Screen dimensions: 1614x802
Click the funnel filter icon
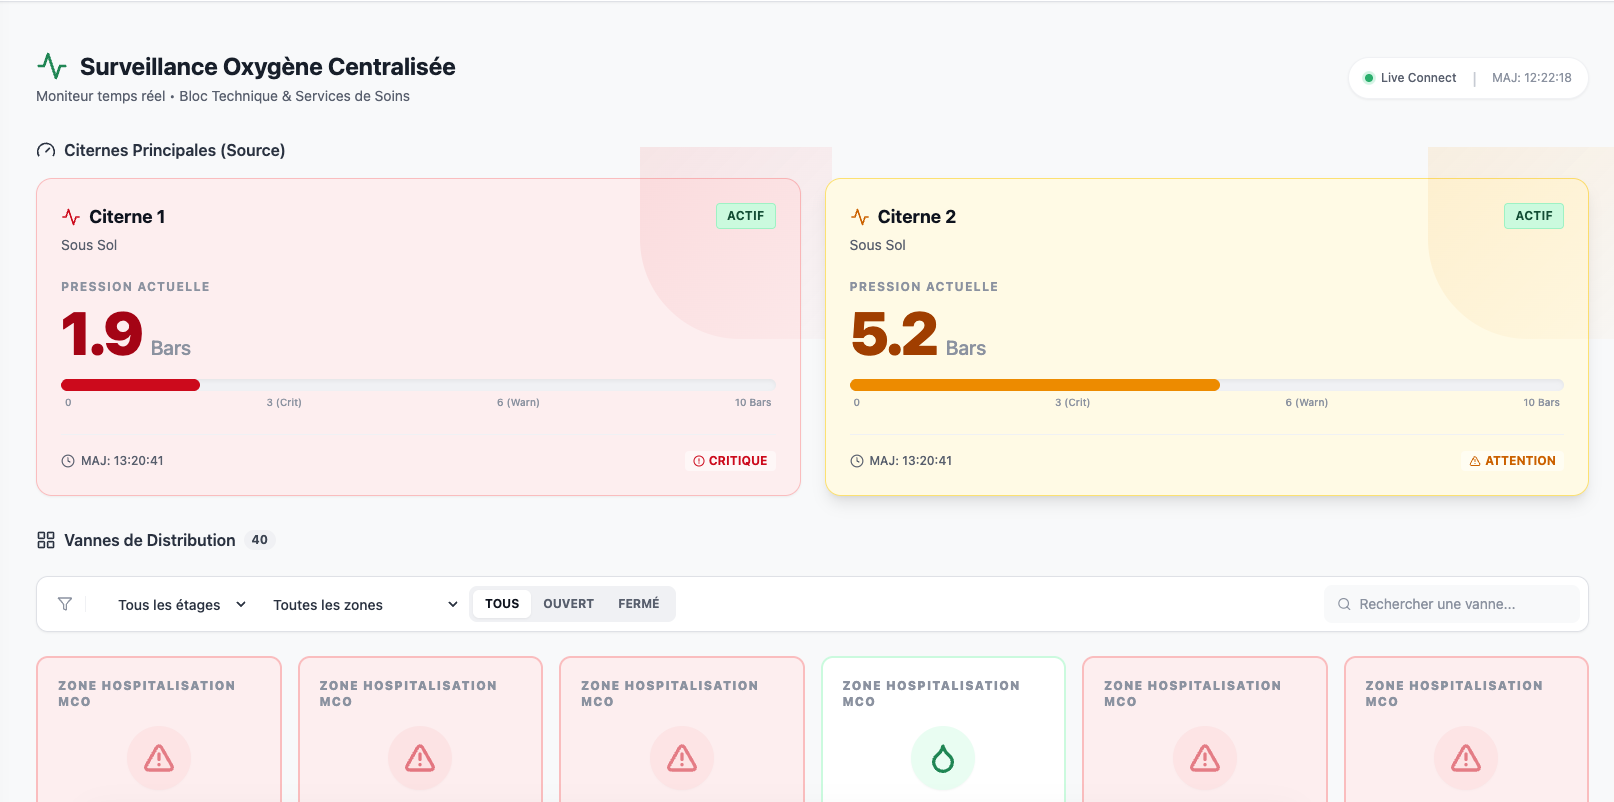[65, 604]
